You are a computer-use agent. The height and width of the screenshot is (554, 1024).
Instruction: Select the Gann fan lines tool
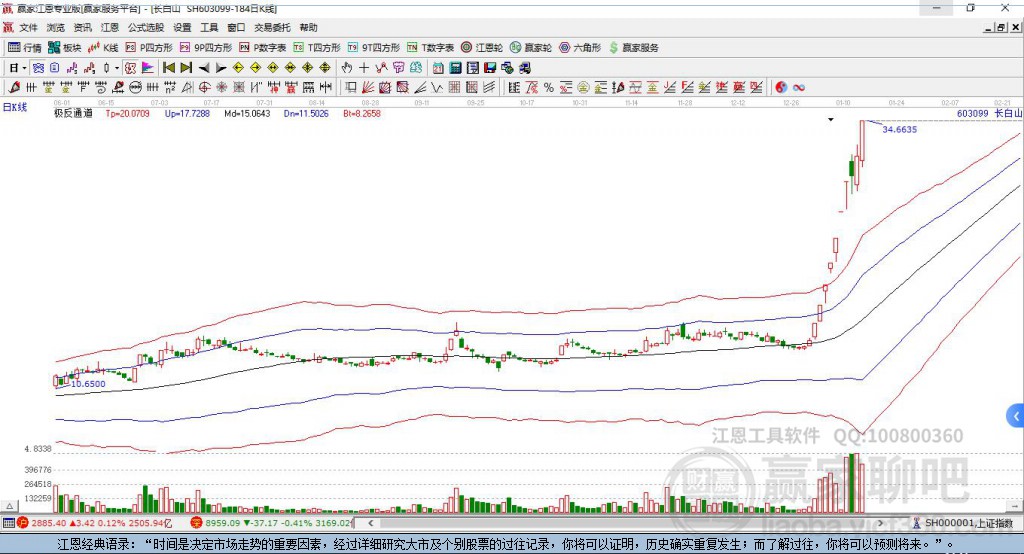pyautogui.click(x=367, y=87)
